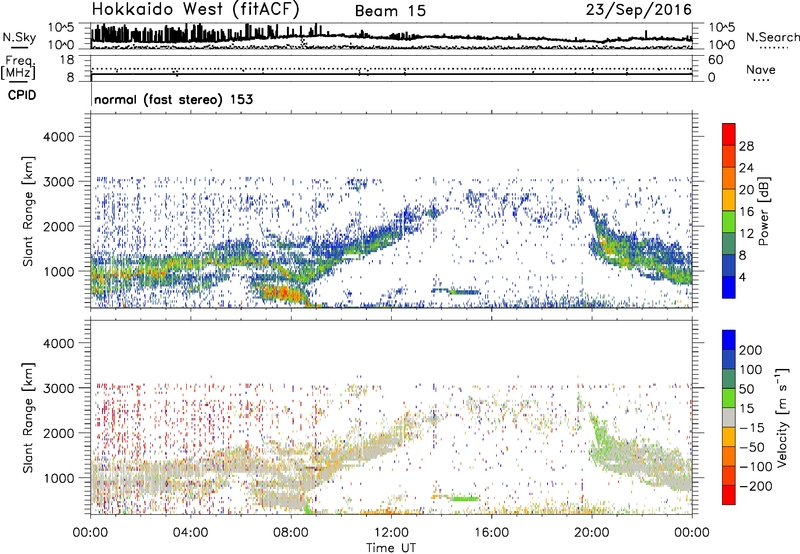Screen dimensions: 800x554
Task: Click the "200" tick on Velocity colorbar
Action: click(x=751, y=350)
